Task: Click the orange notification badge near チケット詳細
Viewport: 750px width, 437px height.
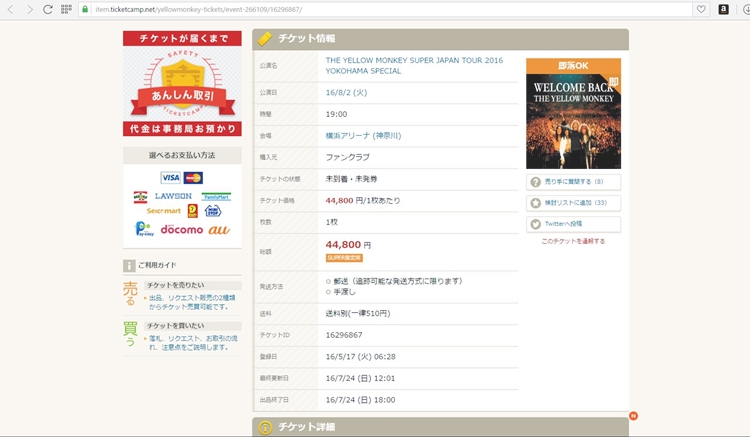Action: click(x=633, y=415)
